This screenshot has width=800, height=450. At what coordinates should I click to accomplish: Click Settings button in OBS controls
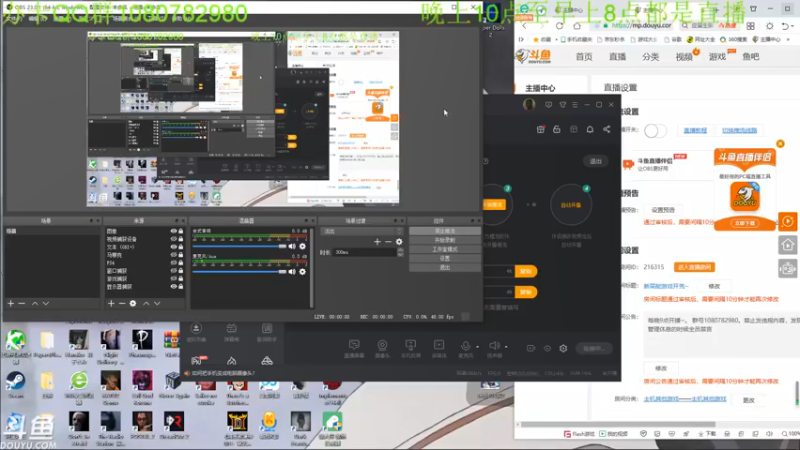coord(444,258)
